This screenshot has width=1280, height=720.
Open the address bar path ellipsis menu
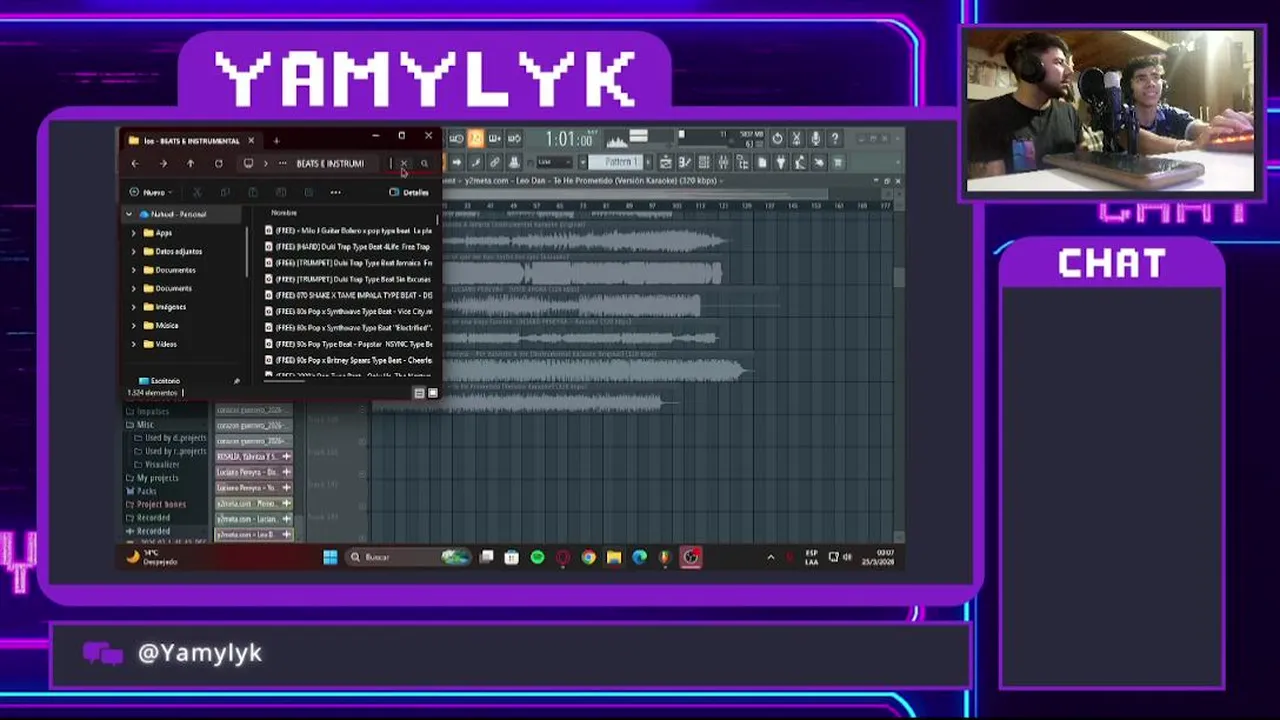[282, 163]
